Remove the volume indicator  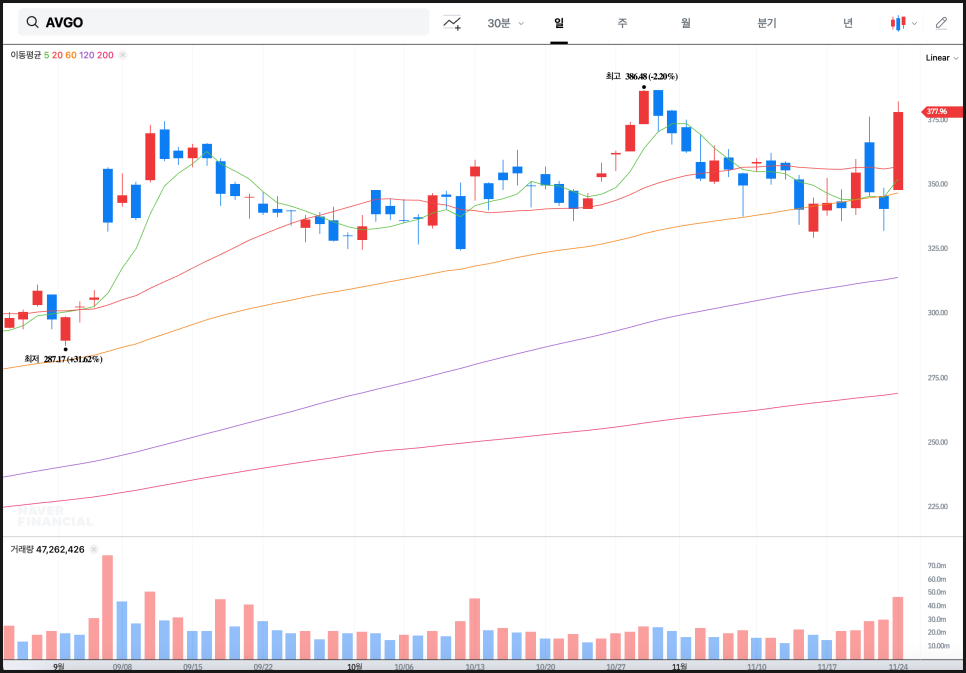click(93, 549)
